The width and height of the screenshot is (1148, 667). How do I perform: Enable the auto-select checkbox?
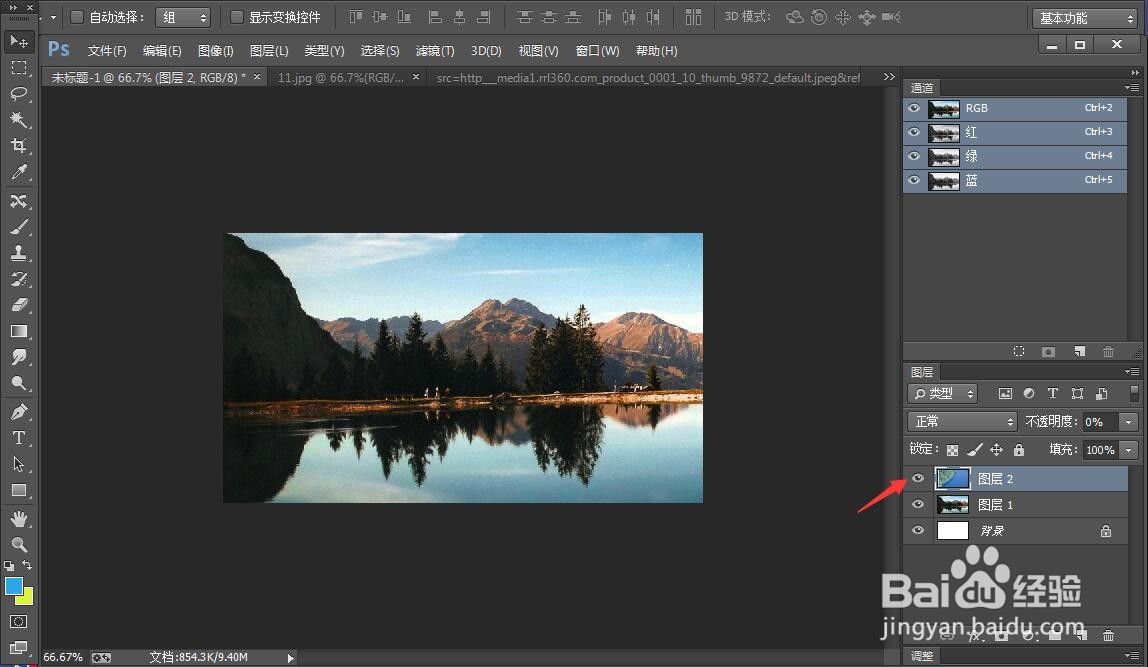coord(76,17)
